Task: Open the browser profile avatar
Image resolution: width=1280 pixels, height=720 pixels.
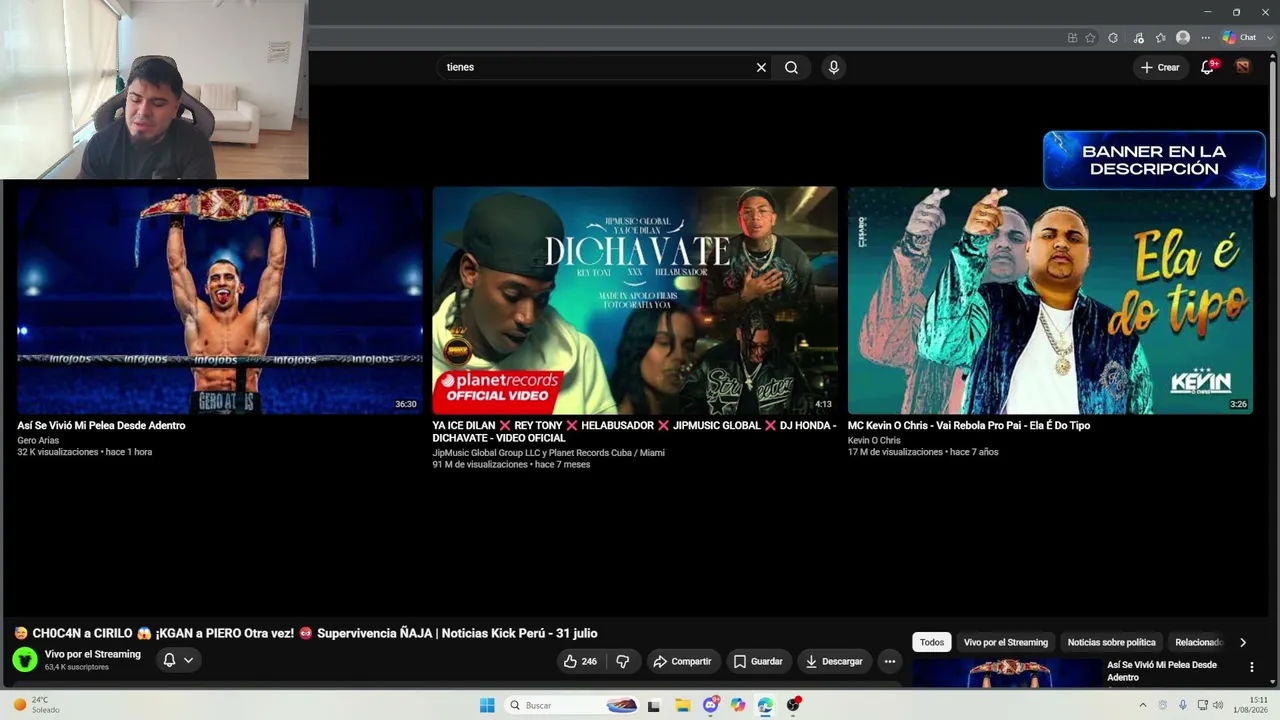Action: [1183, 38]
